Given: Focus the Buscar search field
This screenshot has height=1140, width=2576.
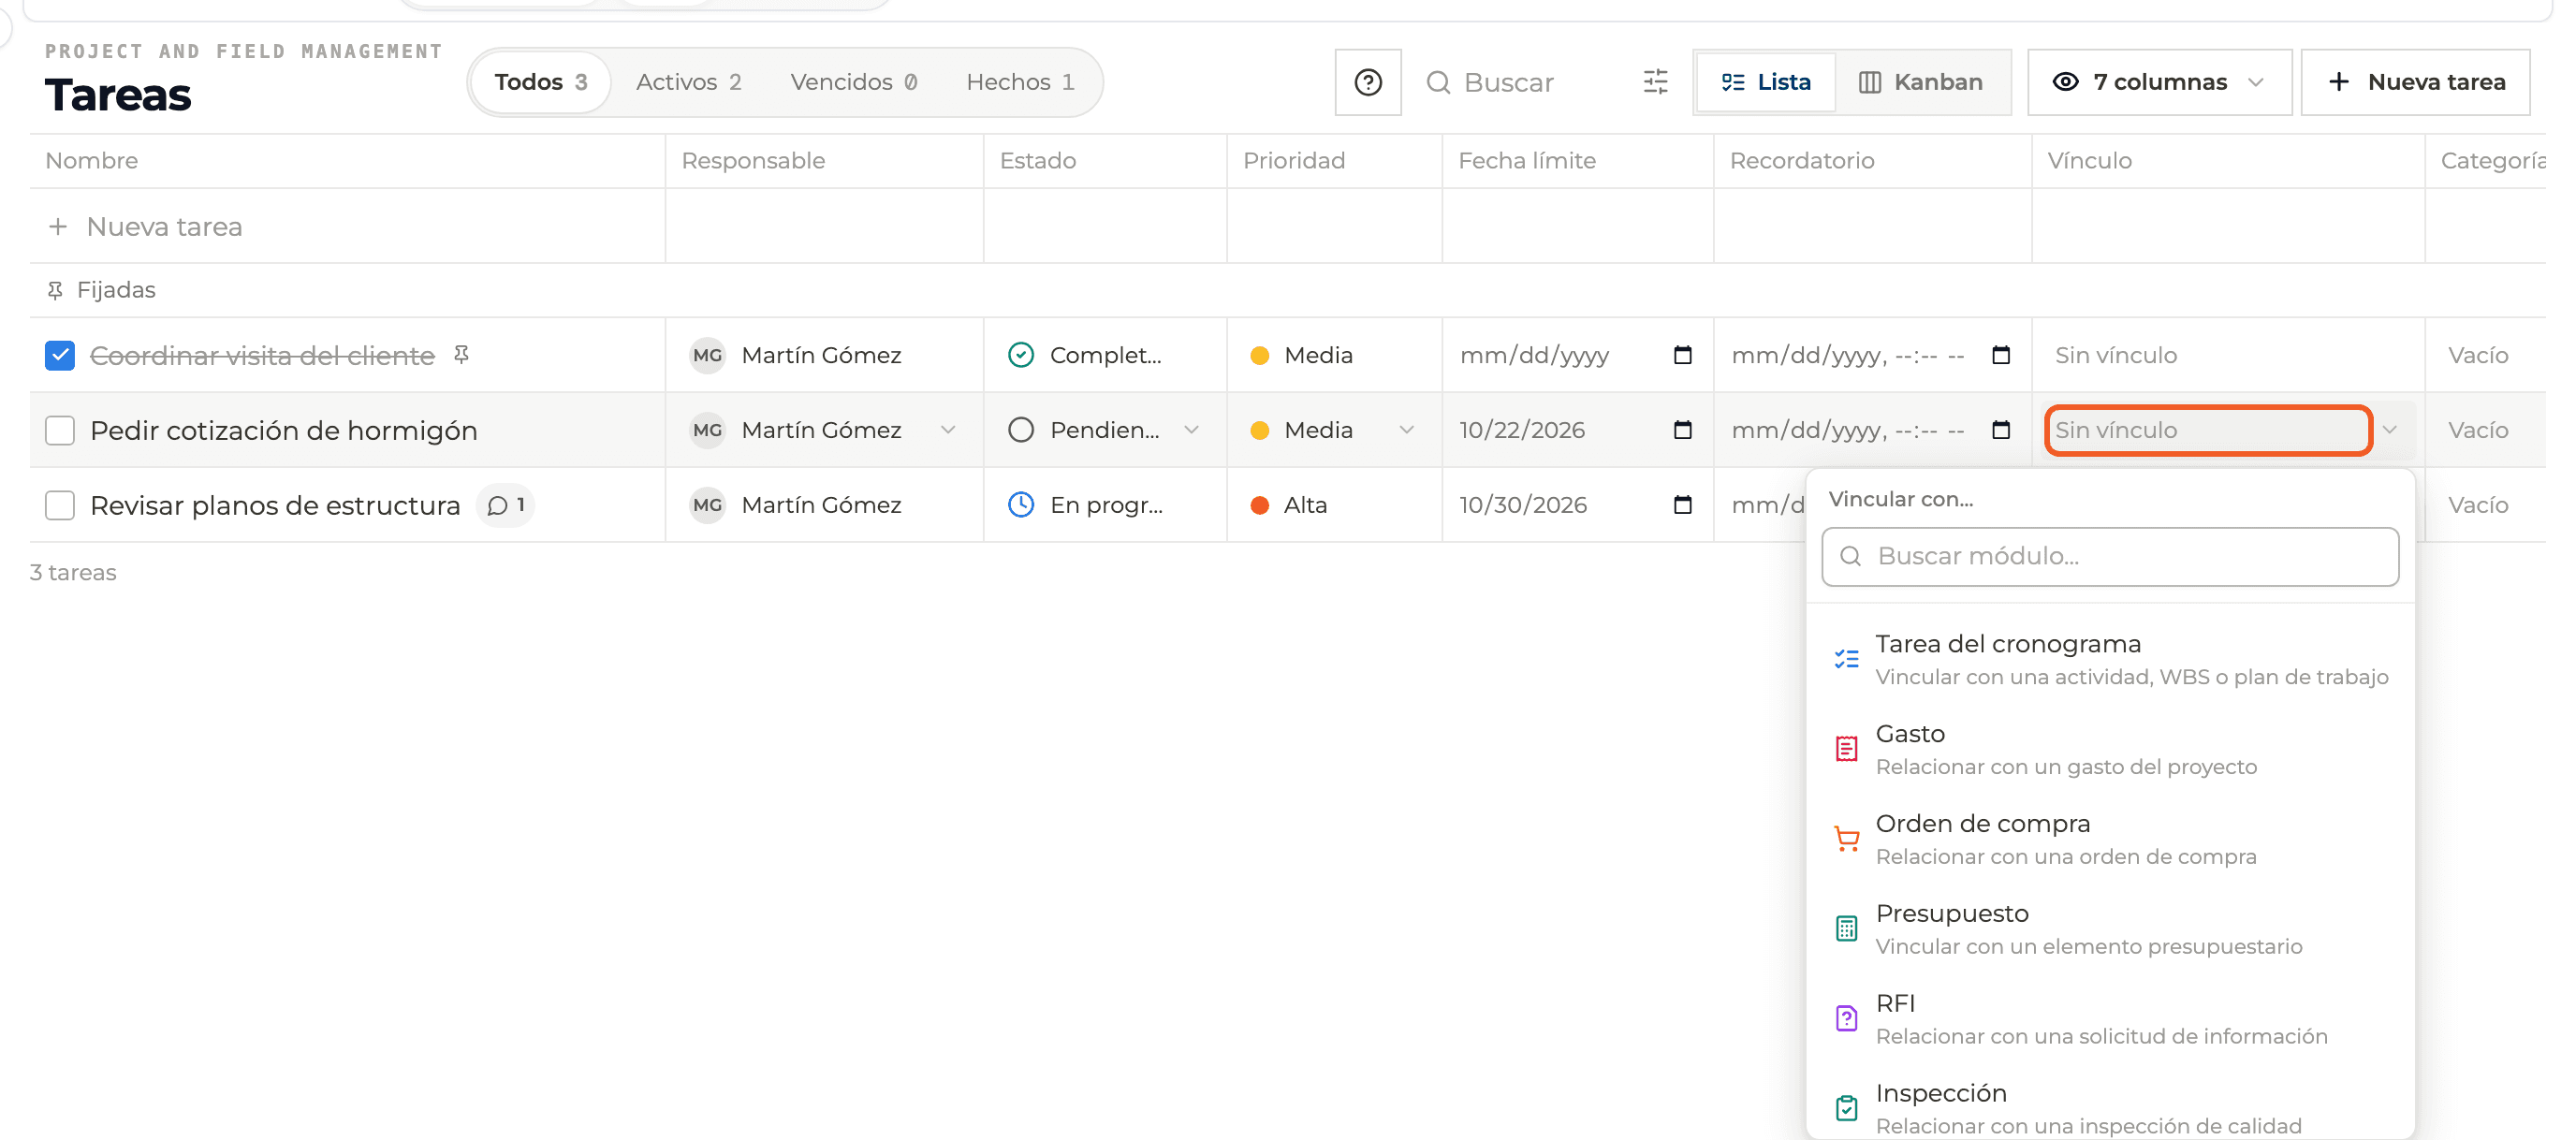Looking at the screenshot, I should pos(1520,82).
